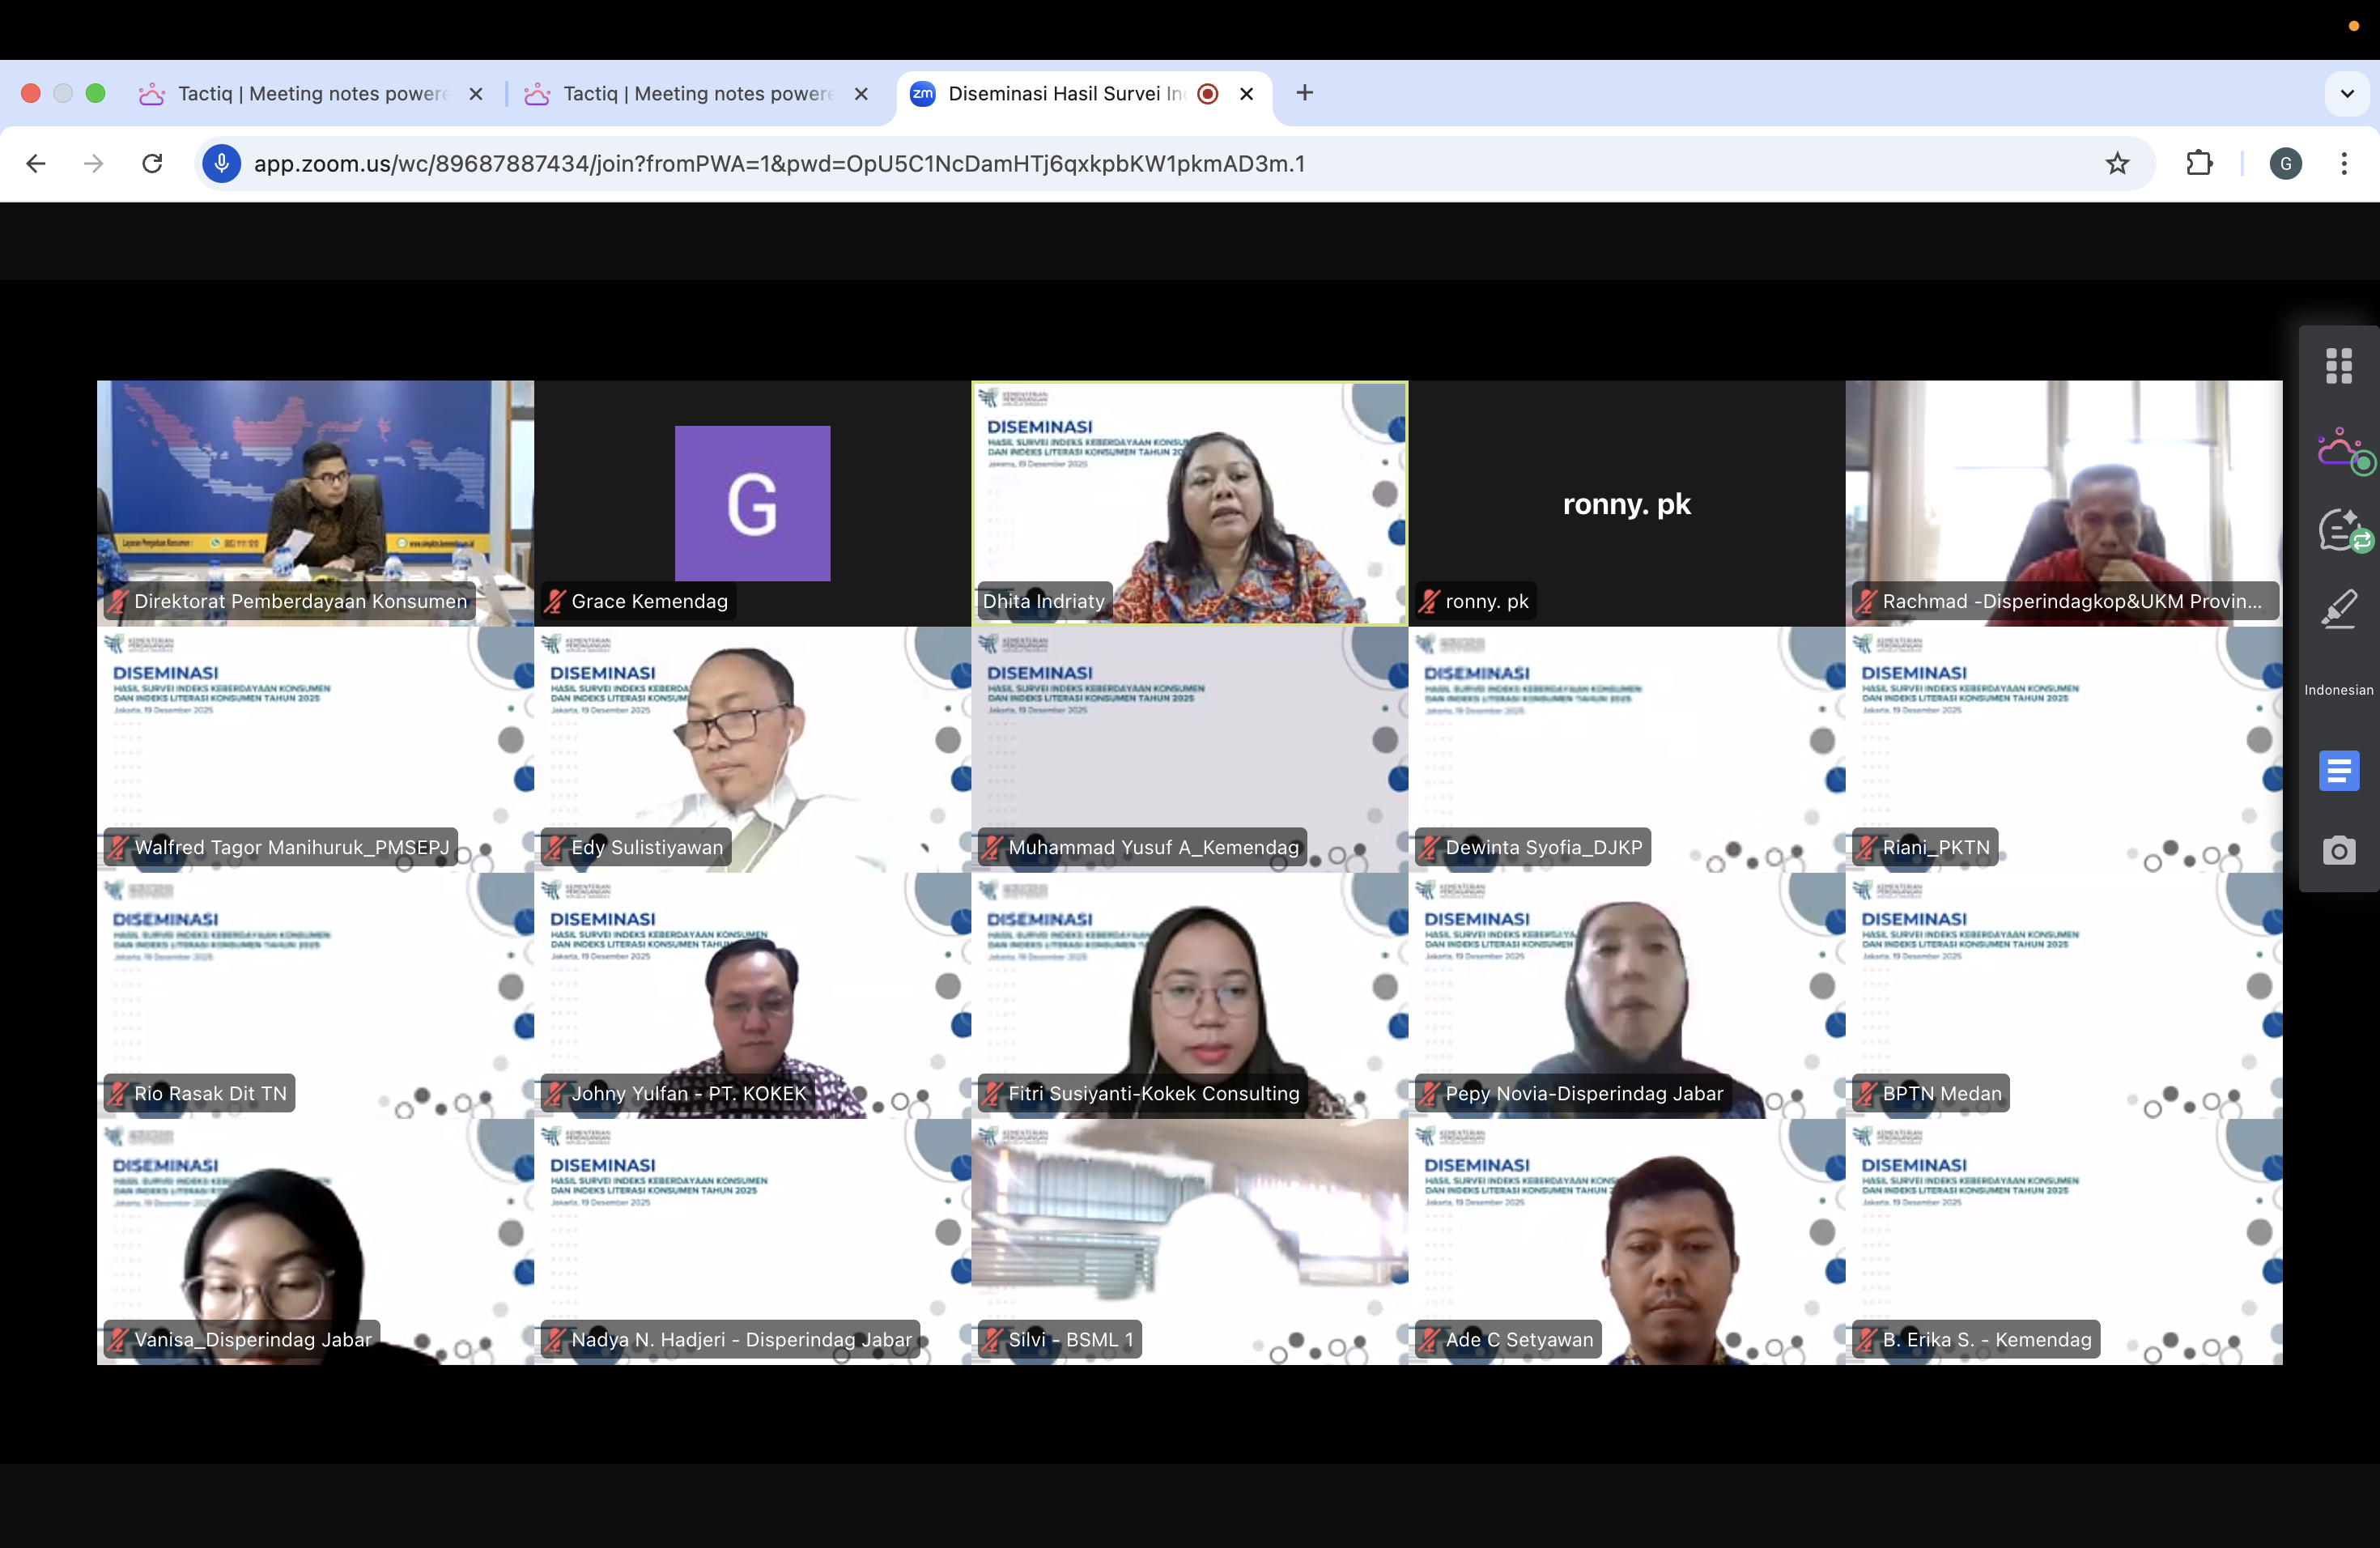This screenshot has width=2380, height=1548.
Task: Change the Indonesian transcript language
Action: [x=2338, y=690]
